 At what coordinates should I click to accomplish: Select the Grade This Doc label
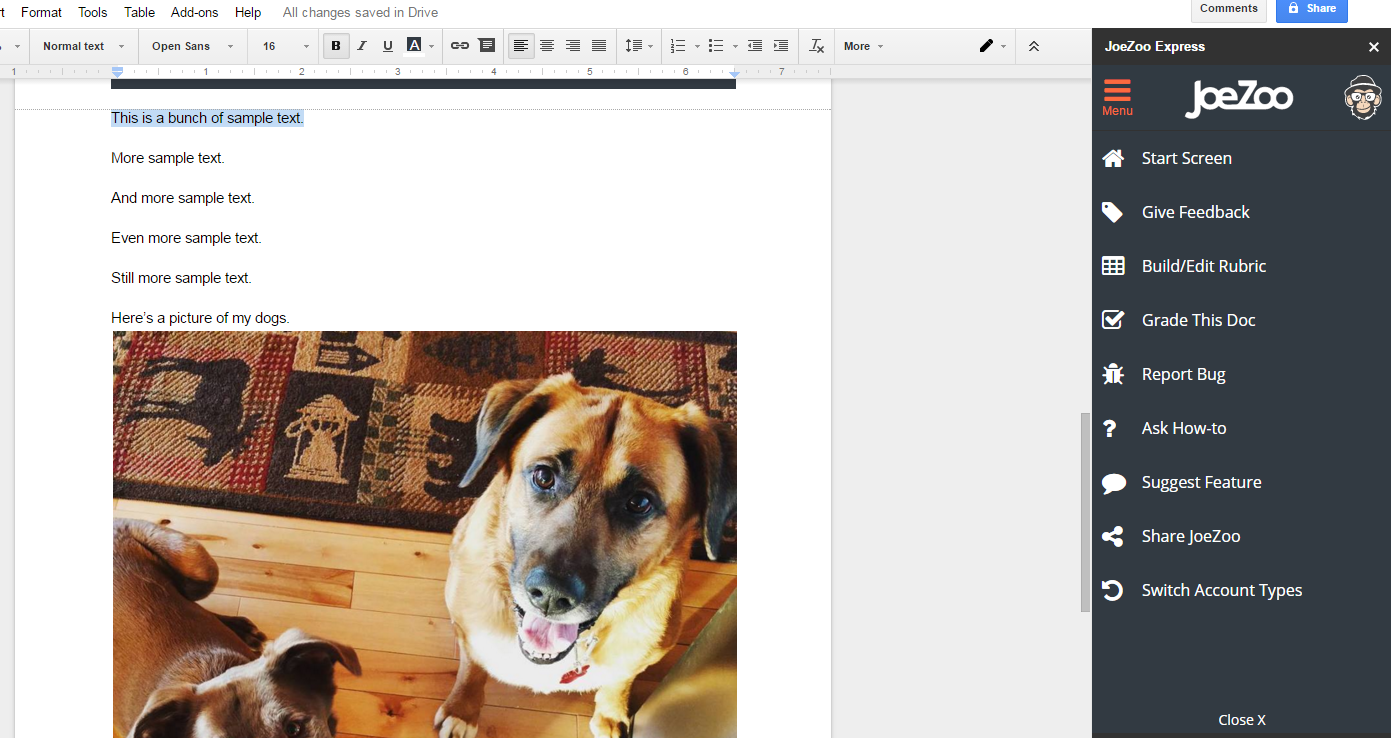click(x=1199, y=320)
